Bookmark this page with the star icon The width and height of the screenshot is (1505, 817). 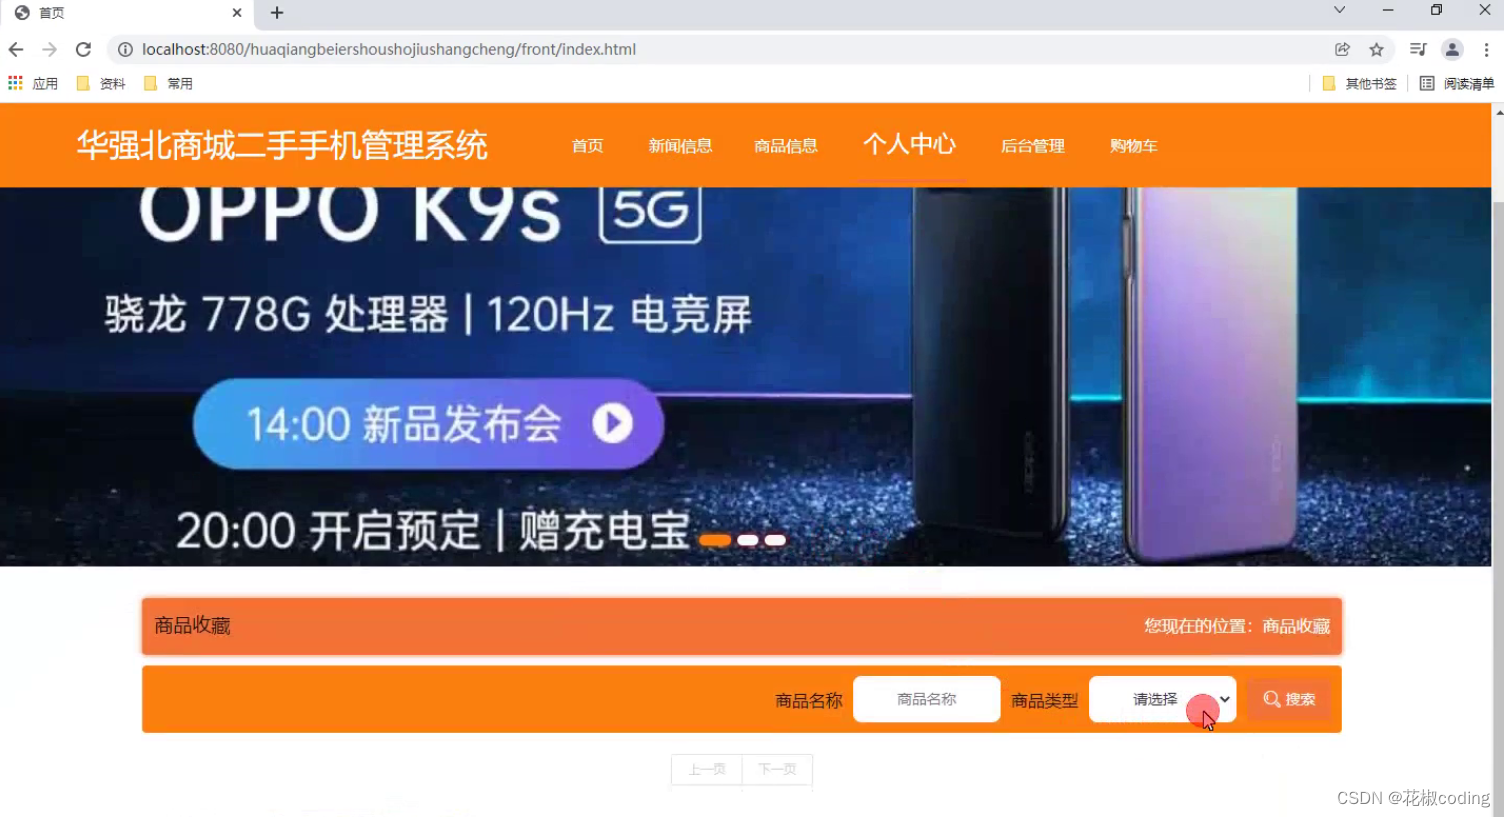click(1376, 49)
